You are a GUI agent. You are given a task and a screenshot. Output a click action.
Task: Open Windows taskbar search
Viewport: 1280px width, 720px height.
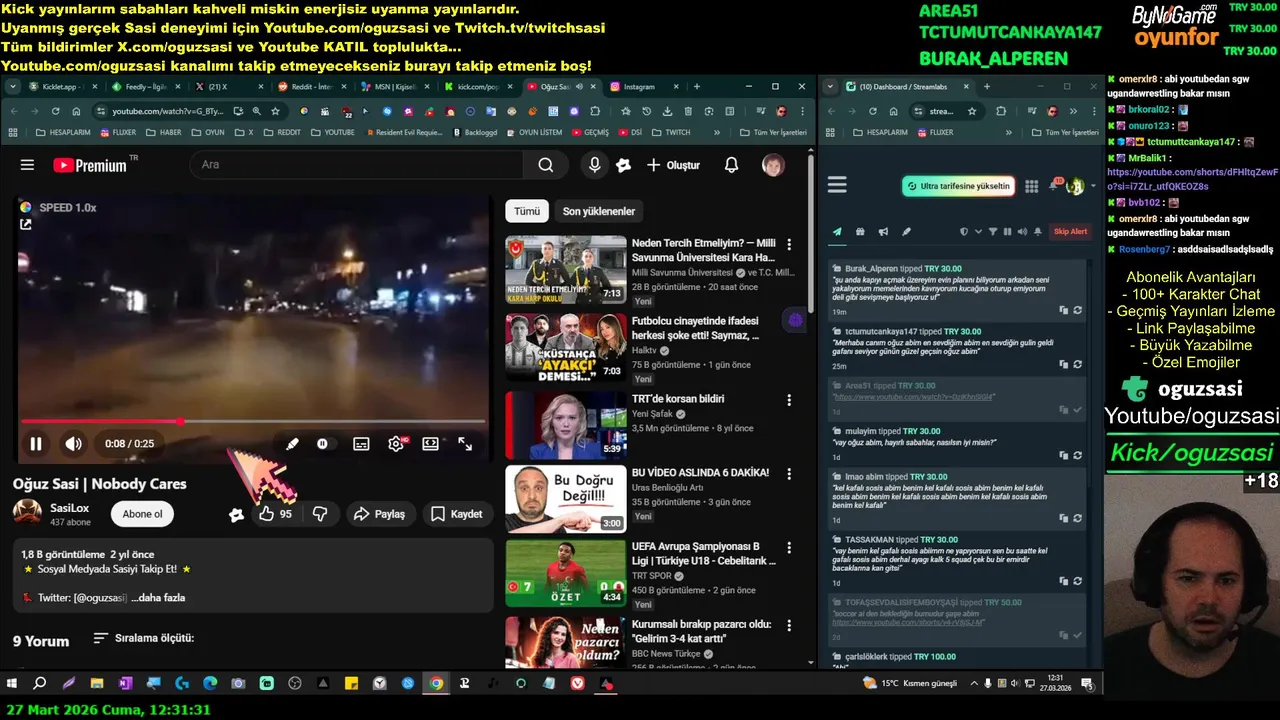point(39,684)
